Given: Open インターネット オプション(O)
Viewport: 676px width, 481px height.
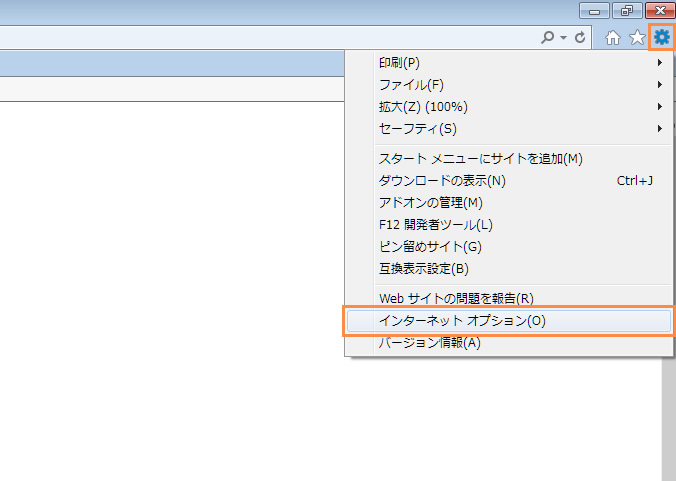Looking at the screenshot, I should pos(462,321).
